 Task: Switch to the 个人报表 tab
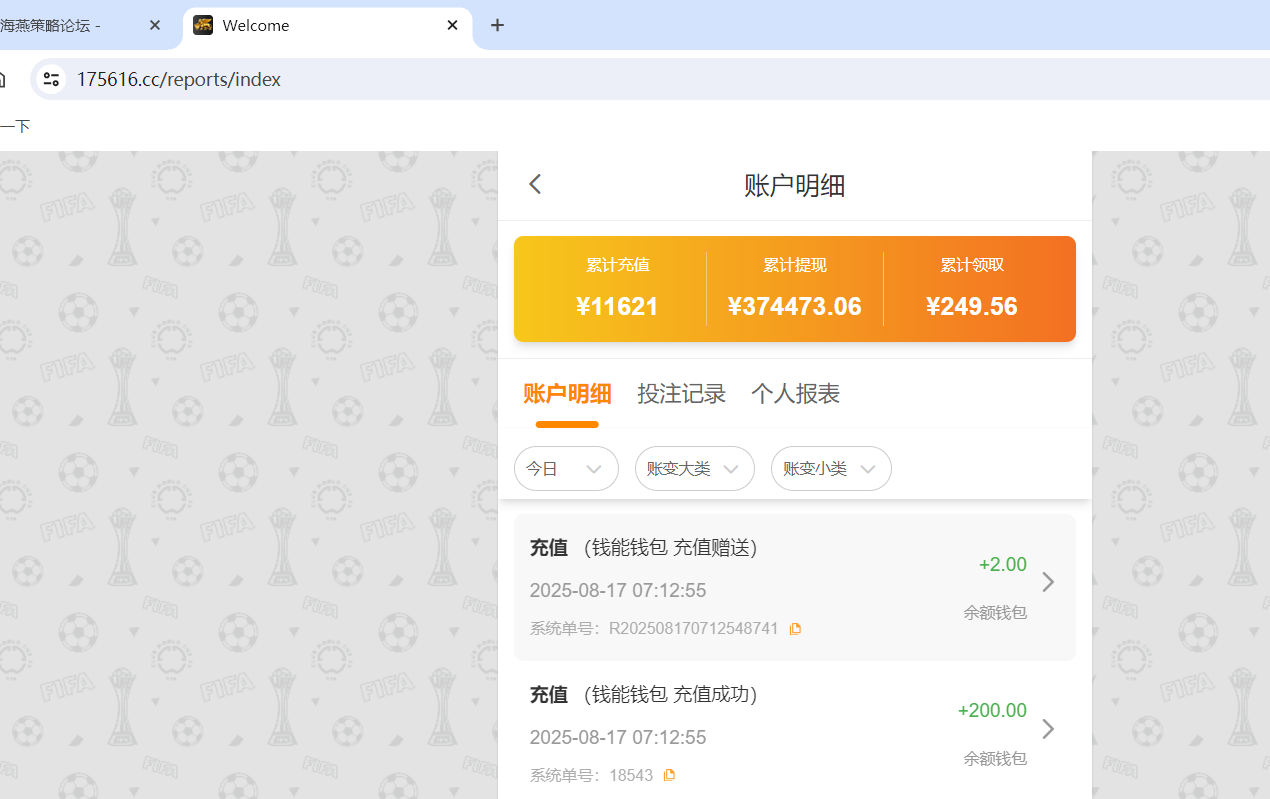(795, 393)
